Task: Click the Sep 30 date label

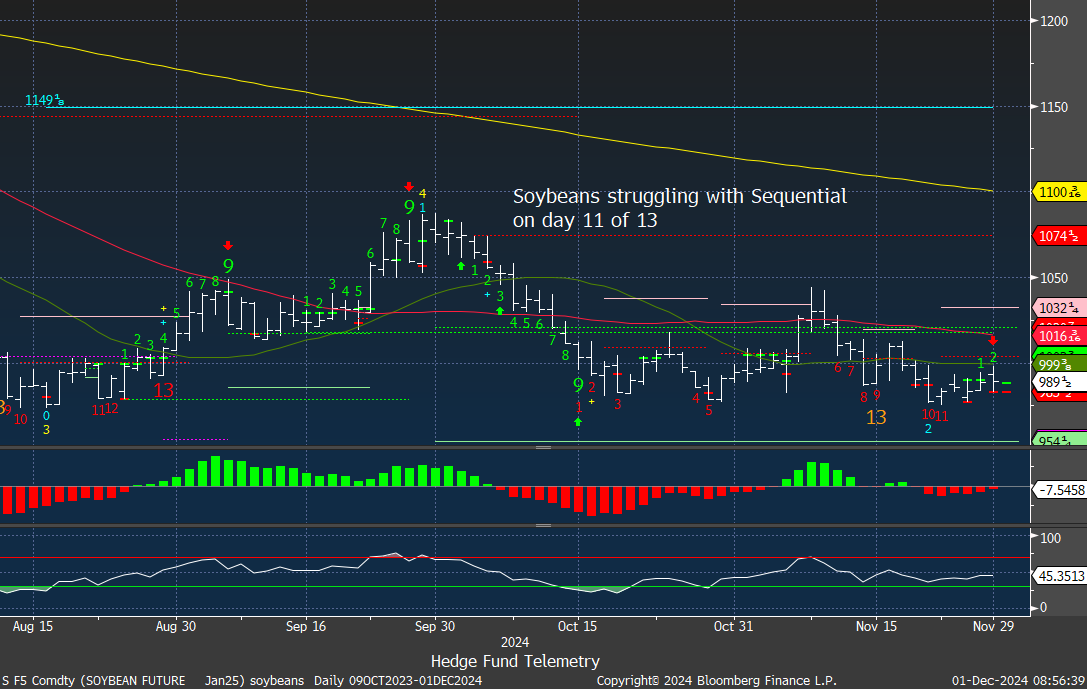Action: coord(435,627)
